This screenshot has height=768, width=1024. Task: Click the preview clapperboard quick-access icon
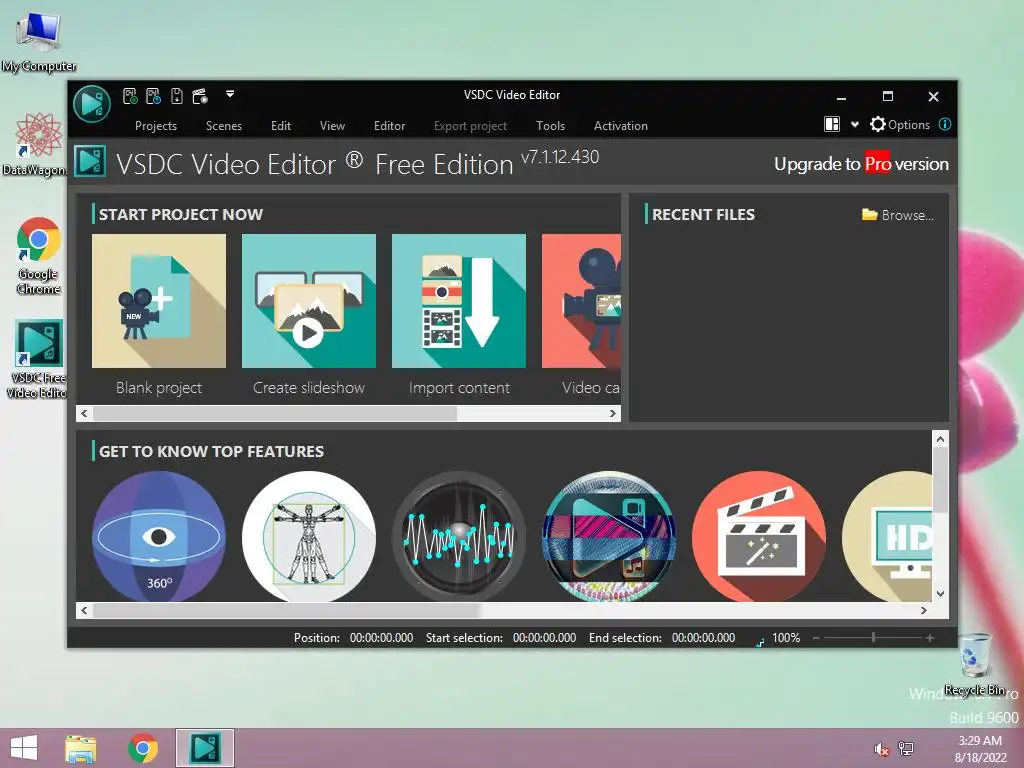click(x=200, y=96)
